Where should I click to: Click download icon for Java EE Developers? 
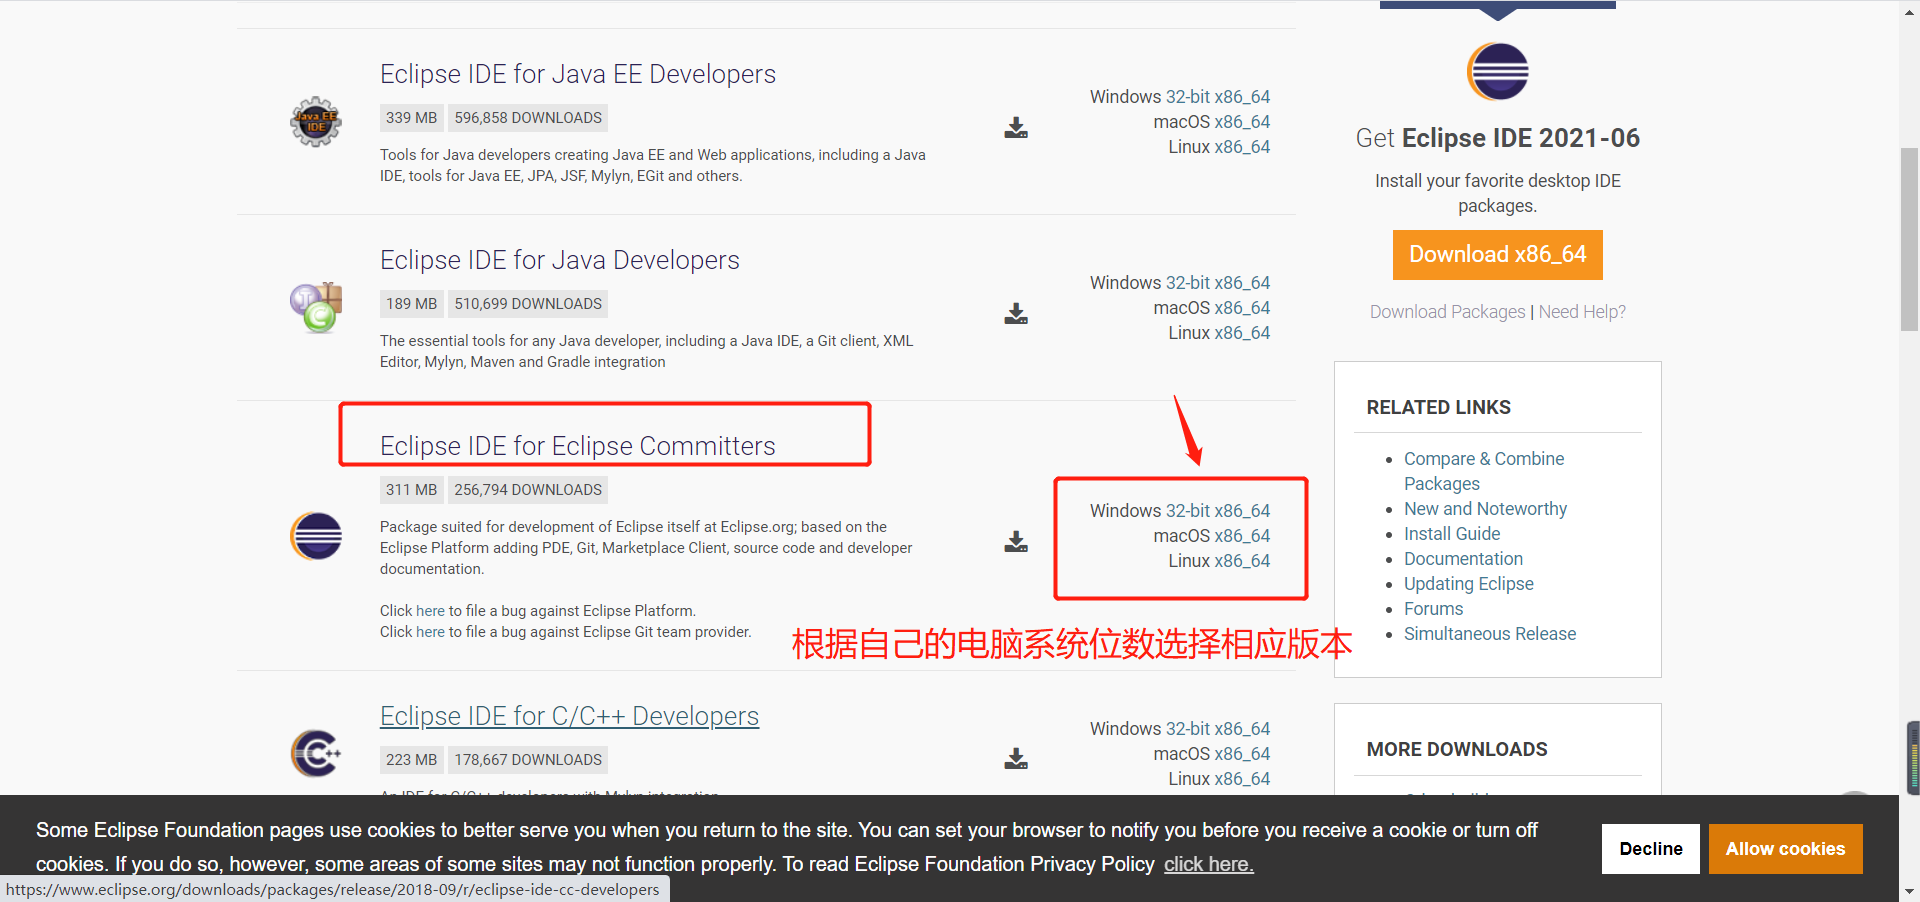click(x=1016, y=128)
